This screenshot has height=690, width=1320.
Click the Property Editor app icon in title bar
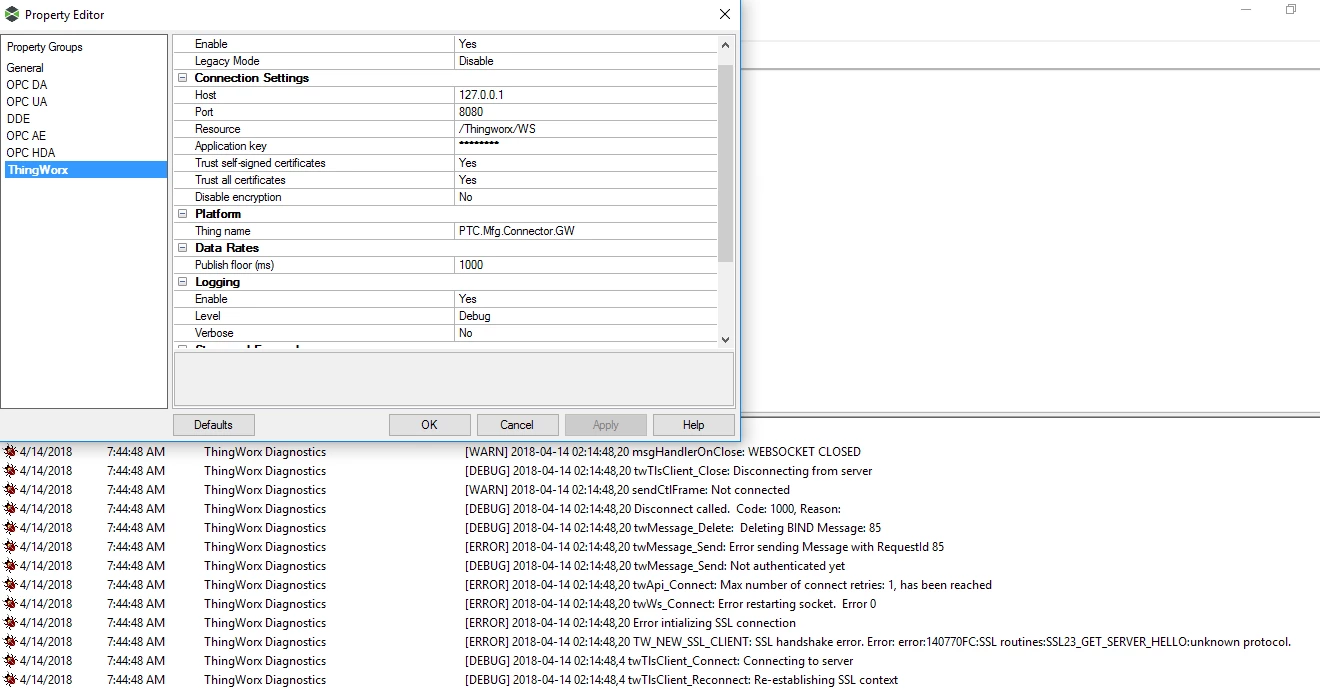pyautogui.click(x=12, y=14)
